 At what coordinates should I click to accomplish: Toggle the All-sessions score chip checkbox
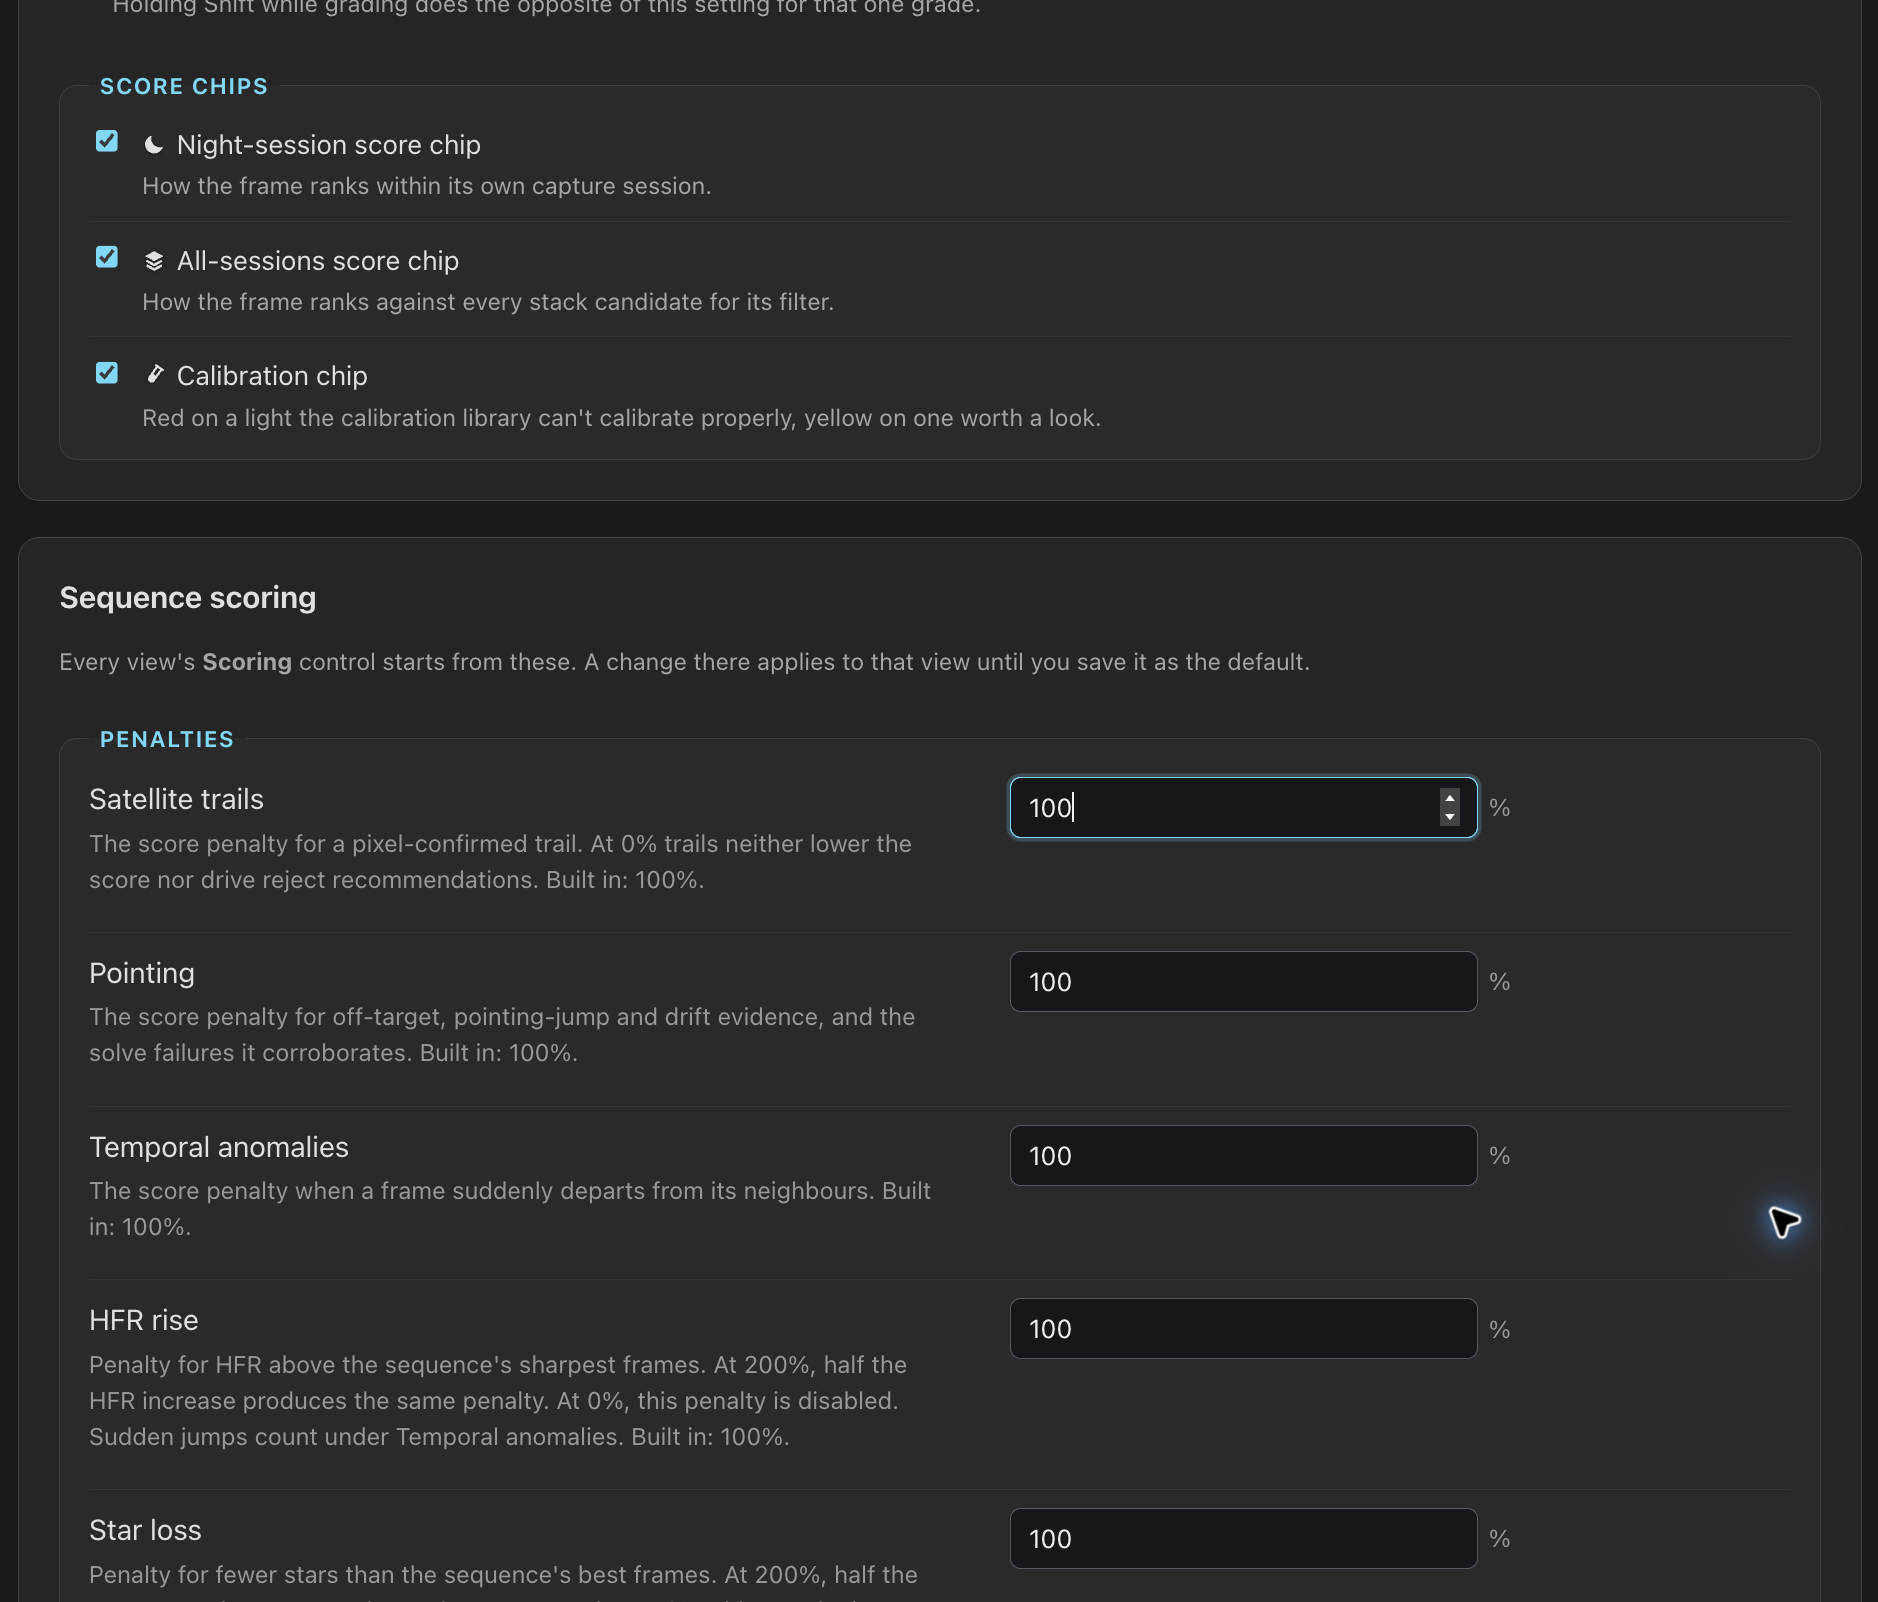coord(107,258)
